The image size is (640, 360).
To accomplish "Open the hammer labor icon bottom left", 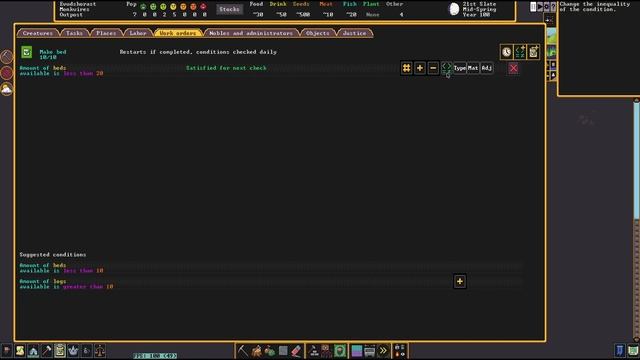I will pyautogui.click(x=47, y=350).
